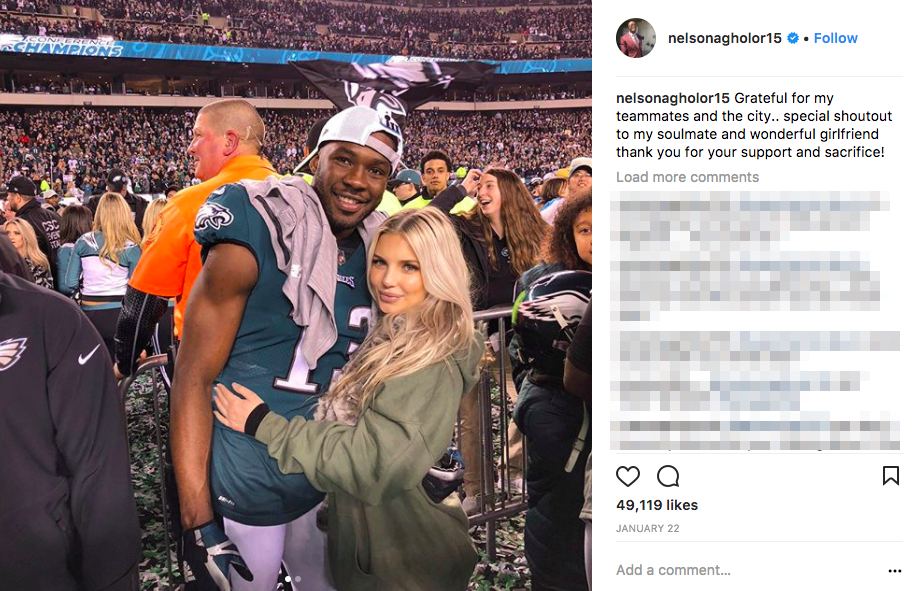The image size is (921, 591).
Task: View the 49,119 likes list
Action: (x=657, y=505)
